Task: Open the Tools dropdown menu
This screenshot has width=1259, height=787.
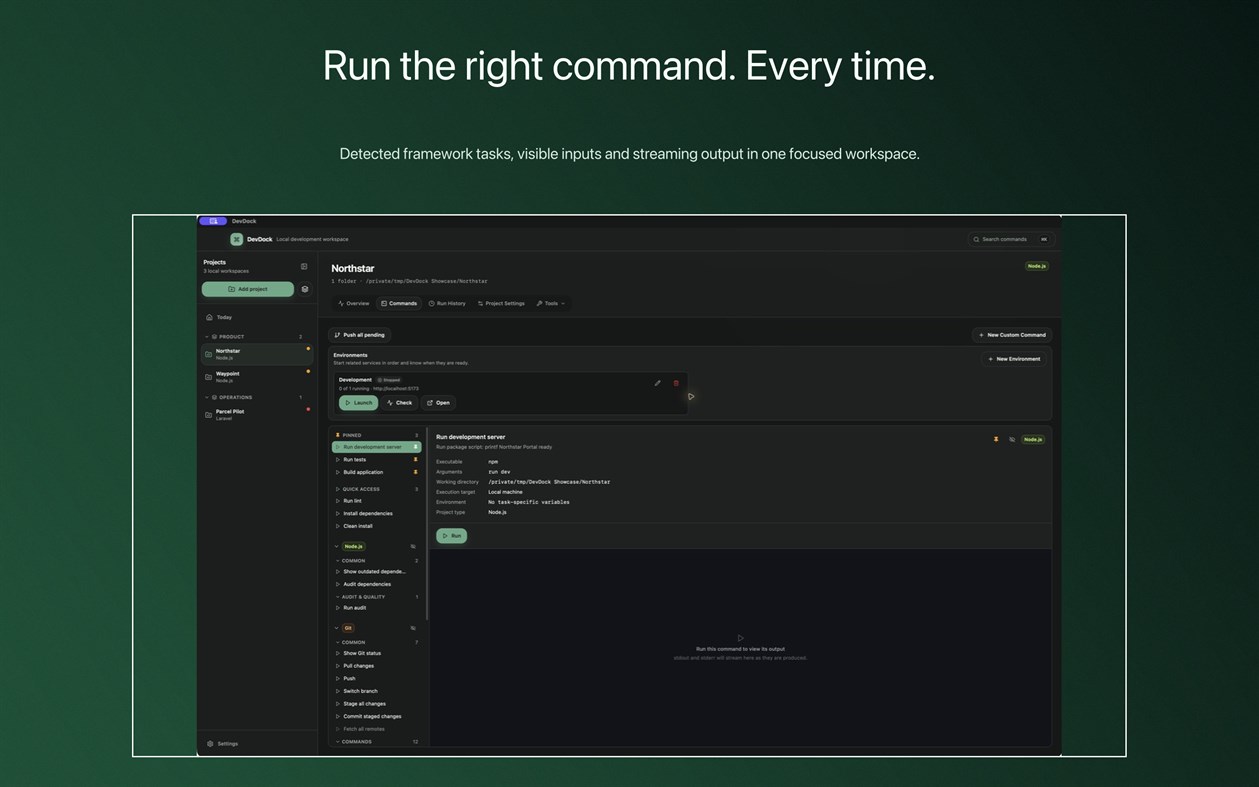Action: pyautogui.click(x=551, y=303)
